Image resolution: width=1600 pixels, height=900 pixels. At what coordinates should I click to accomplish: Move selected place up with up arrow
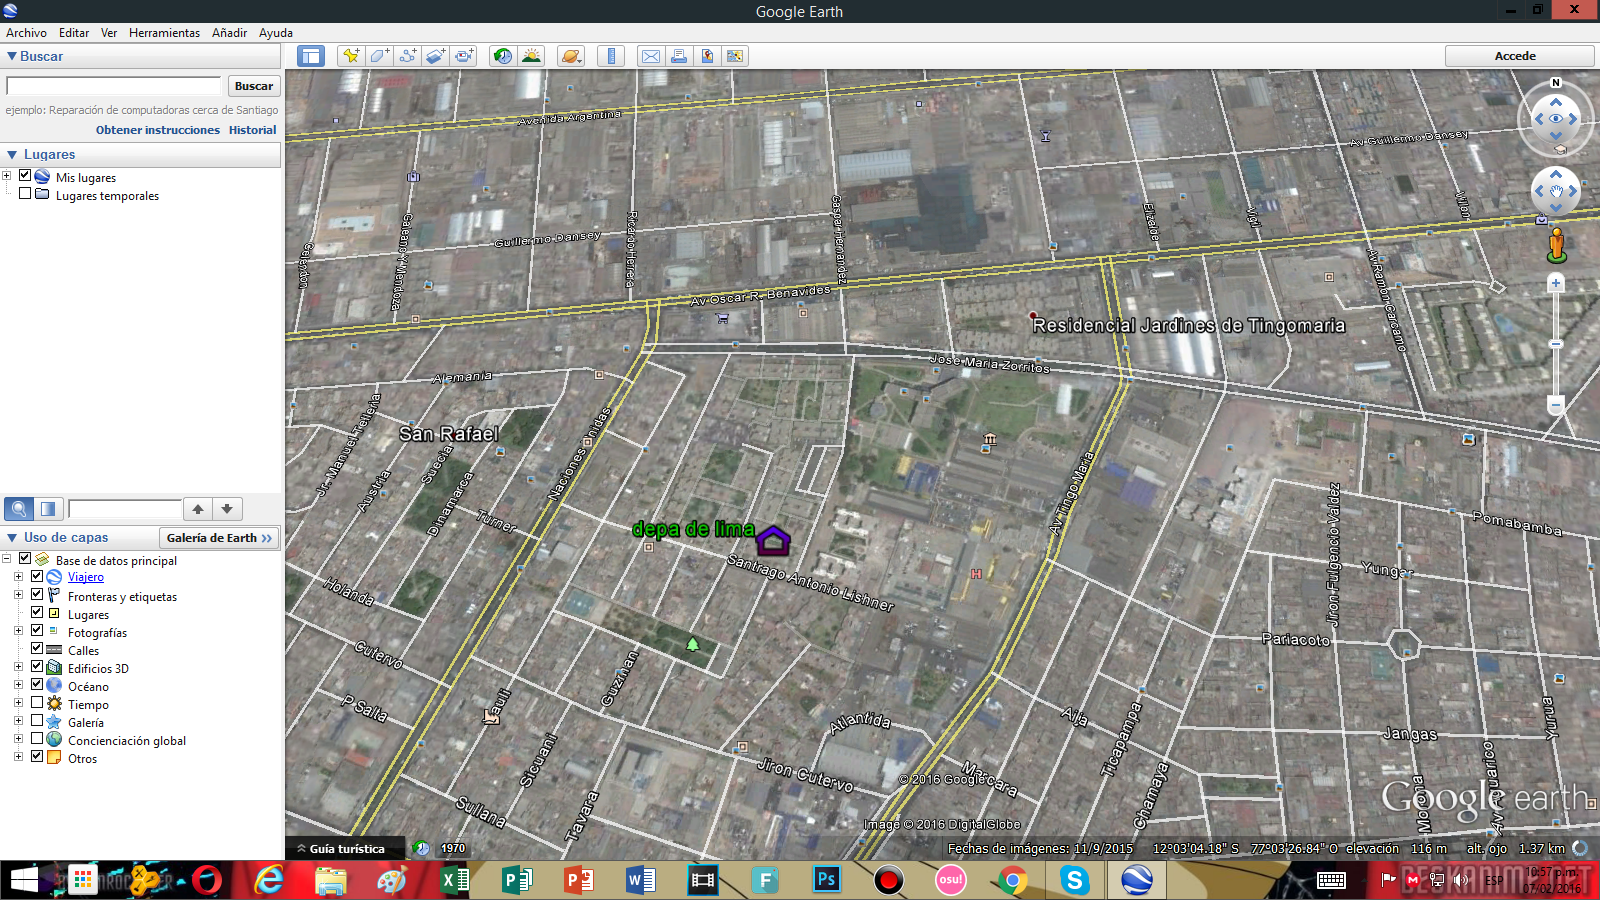point(198,509)
